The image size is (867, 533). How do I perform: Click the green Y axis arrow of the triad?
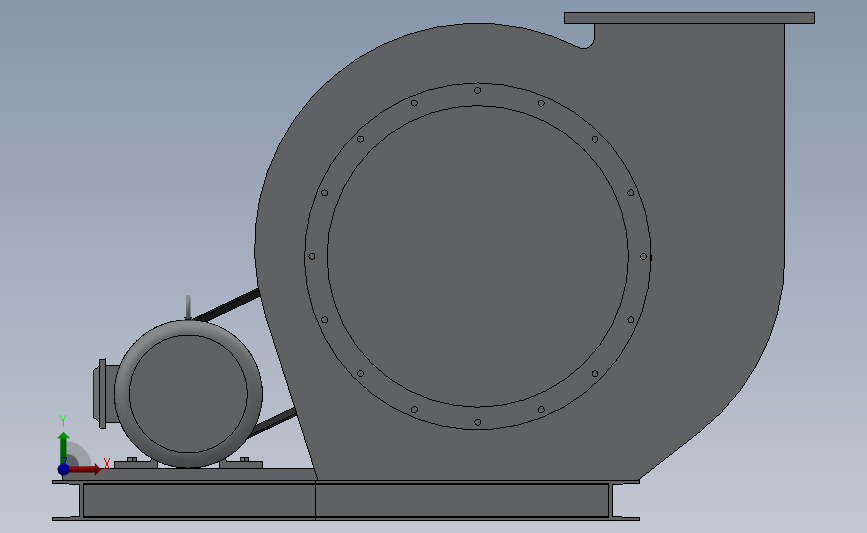point(64,448)
